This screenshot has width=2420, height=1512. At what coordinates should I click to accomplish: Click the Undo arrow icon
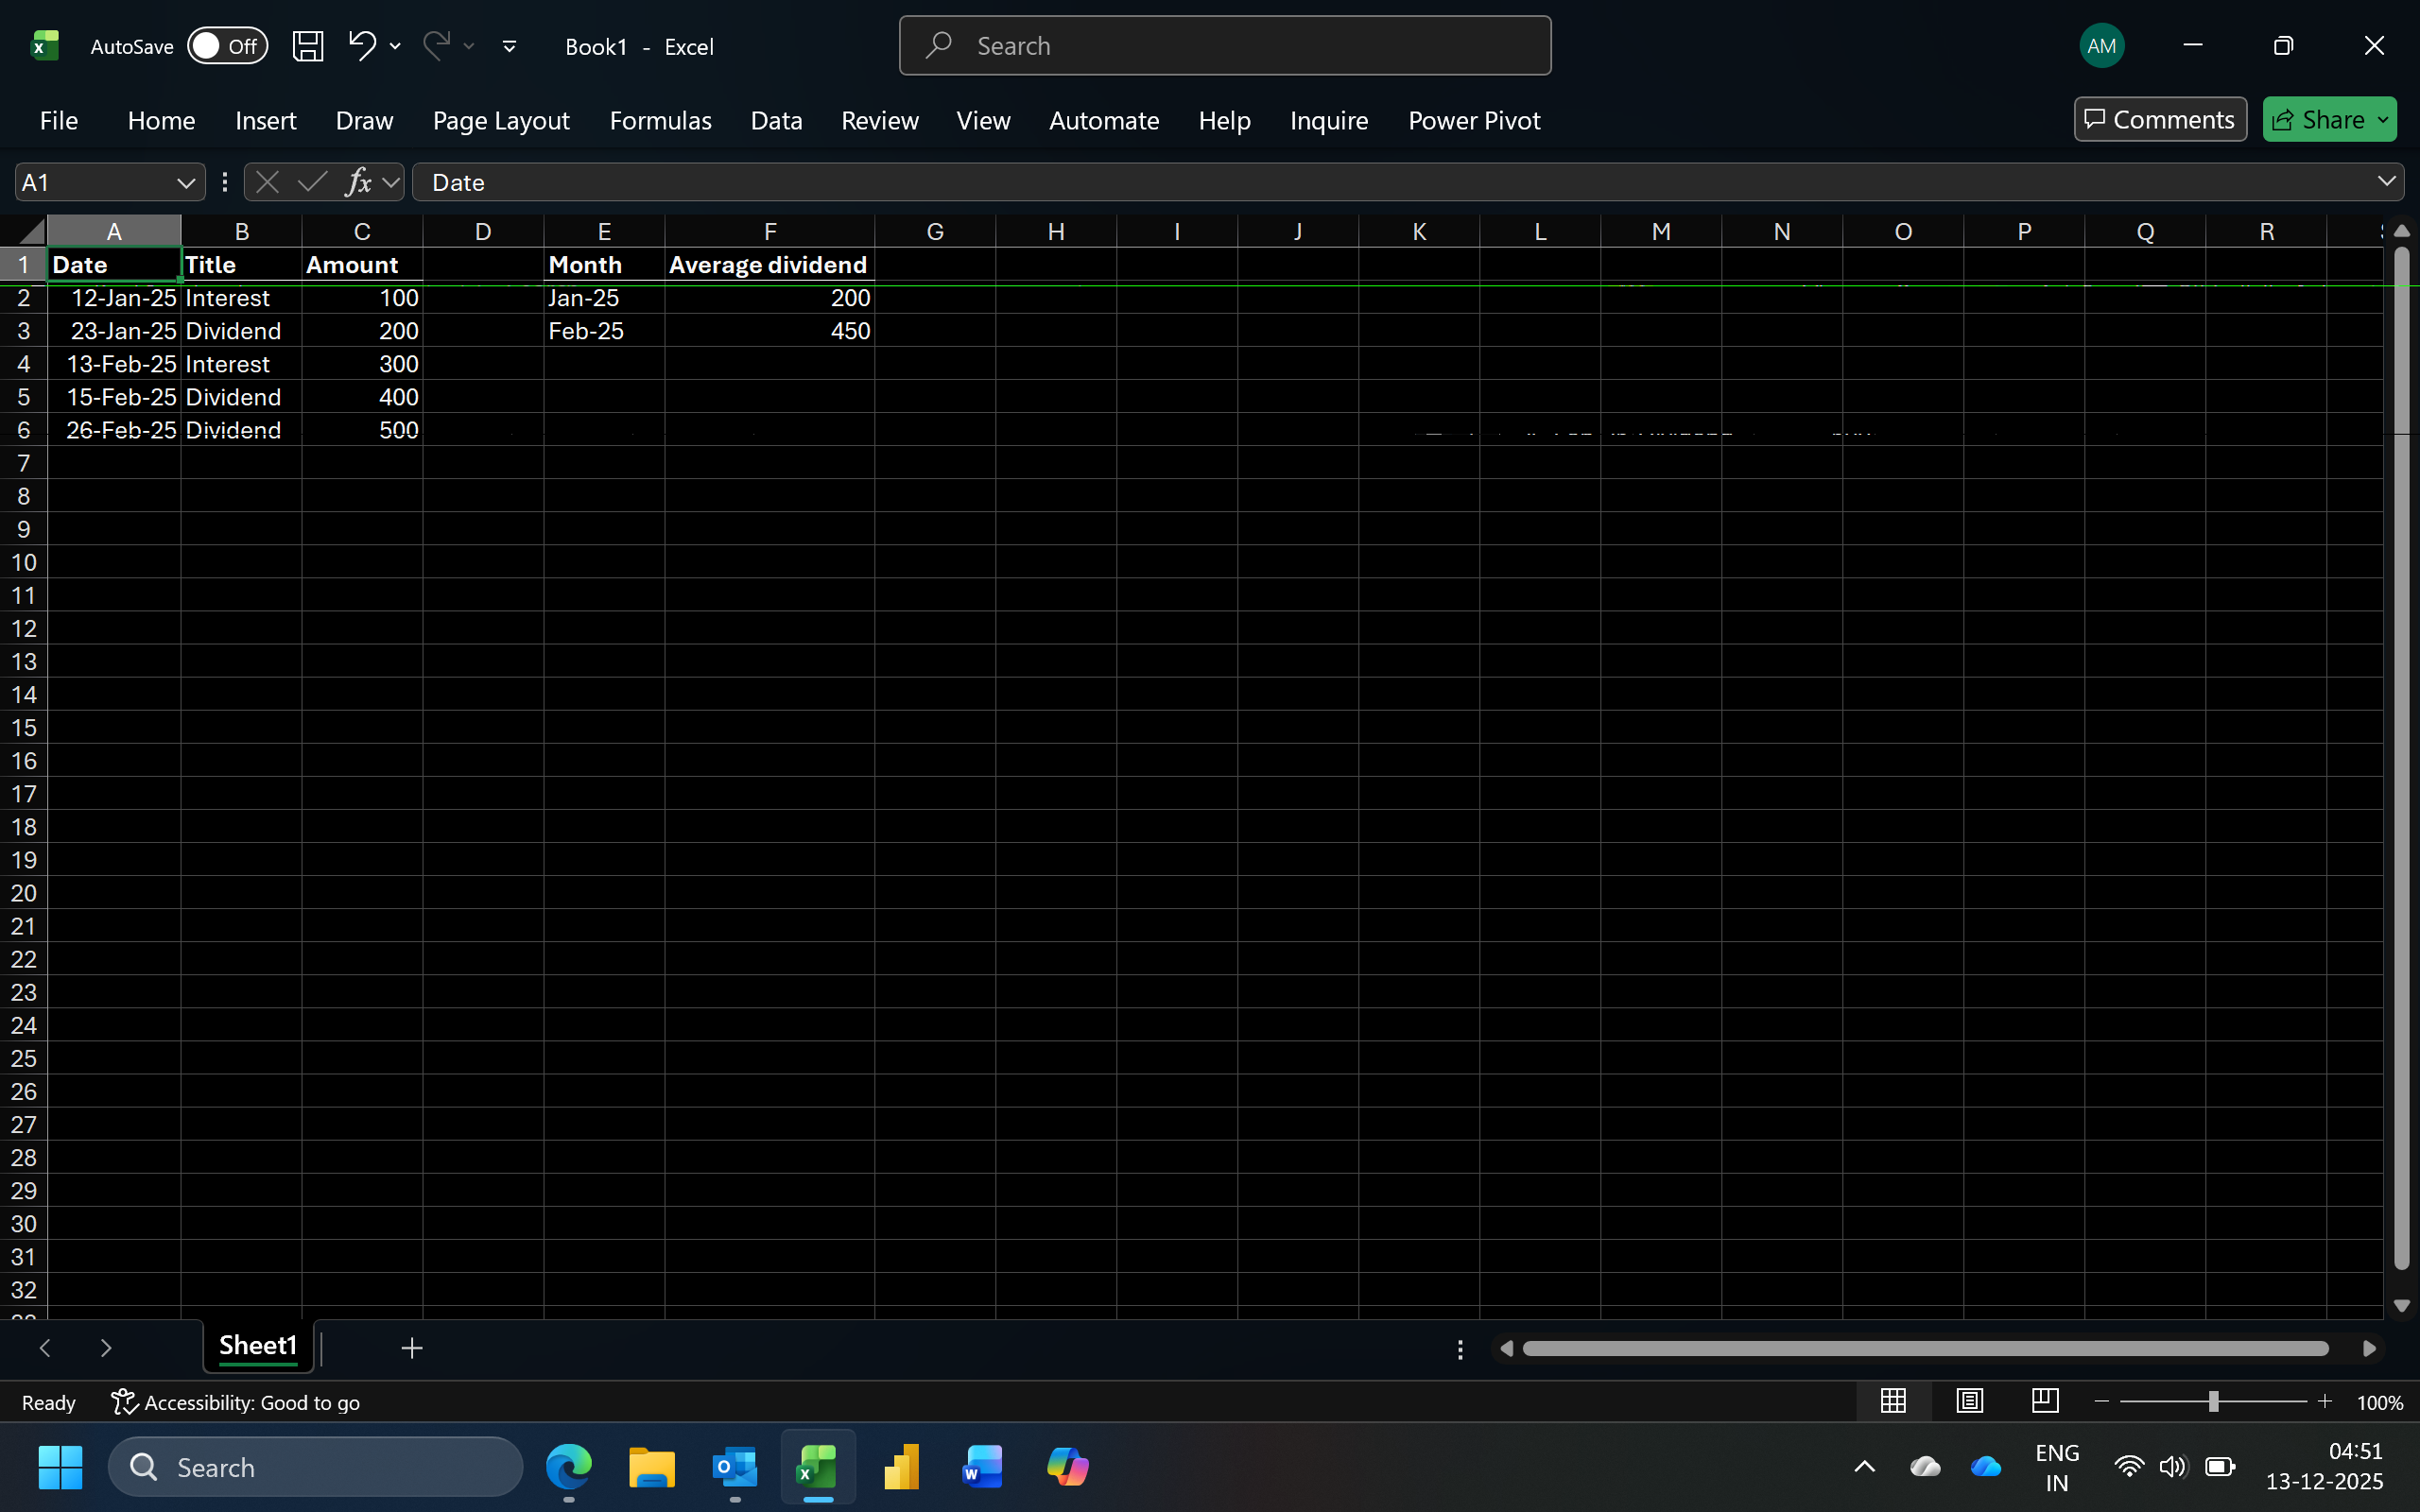[x=362, y=45]
